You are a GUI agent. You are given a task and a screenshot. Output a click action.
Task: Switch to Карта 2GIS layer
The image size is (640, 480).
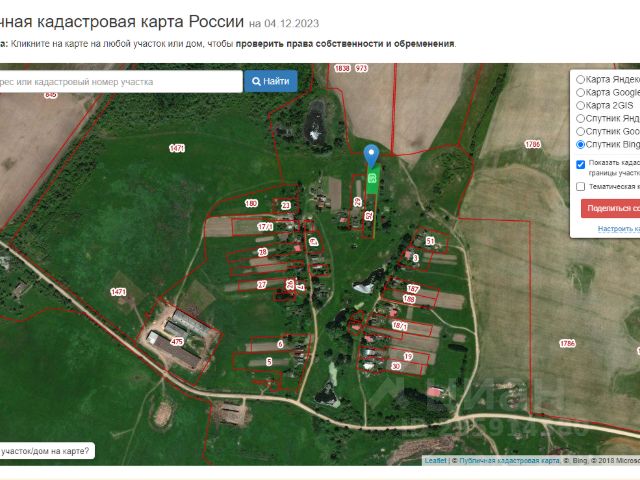pos(581,105)
